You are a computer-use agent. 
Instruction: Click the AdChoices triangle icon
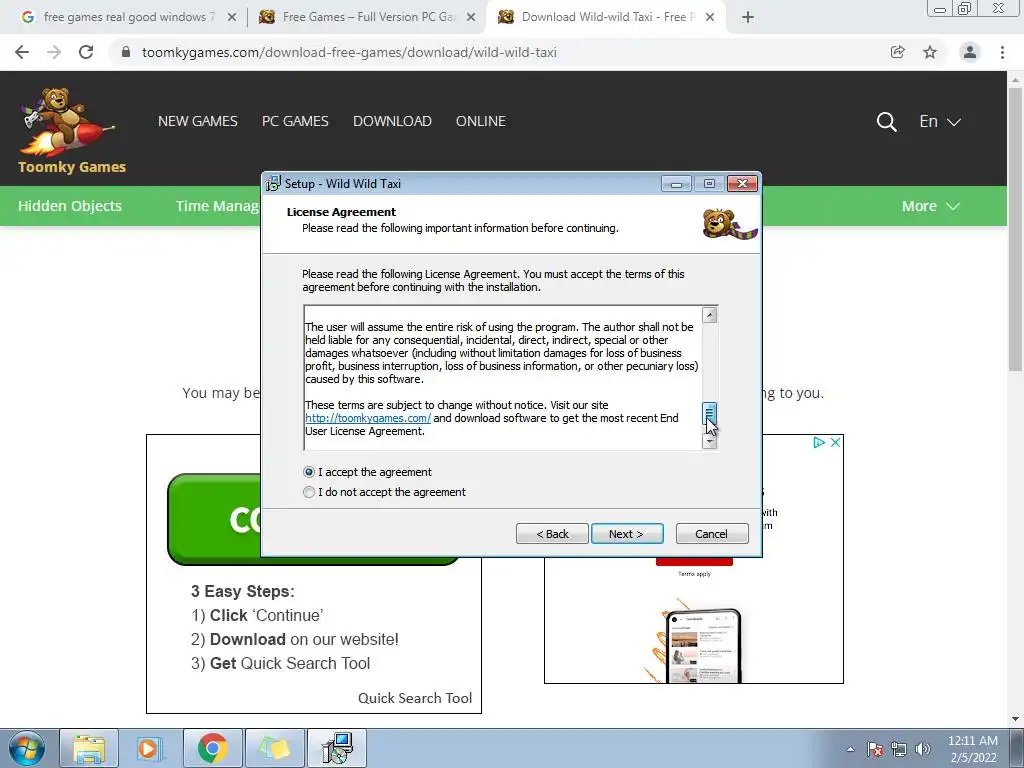click(818, 442)
